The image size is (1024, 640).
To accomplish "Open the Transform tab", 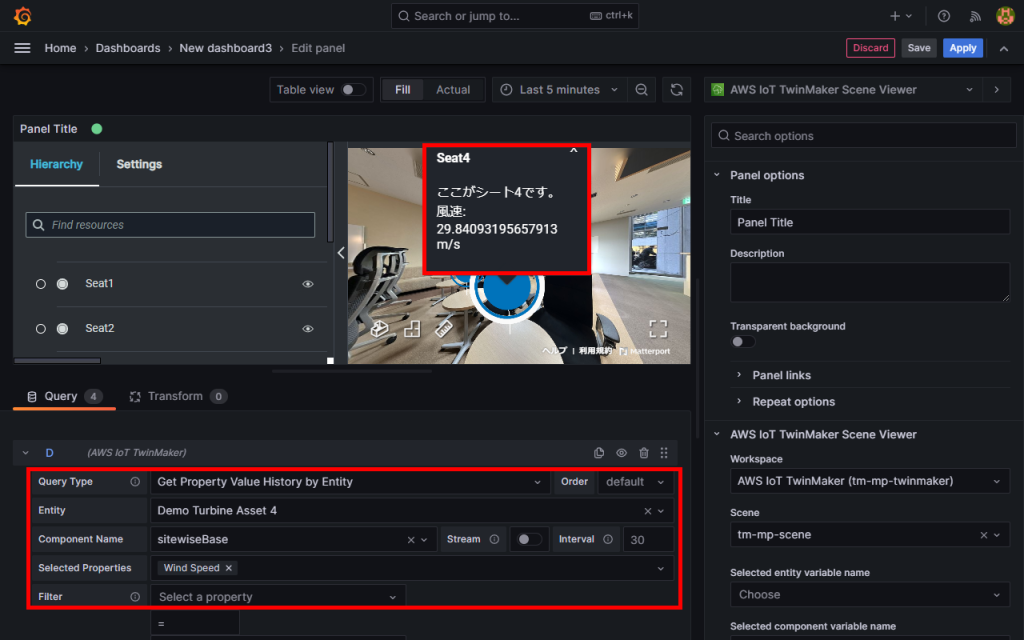I will (x=178, y=396).
